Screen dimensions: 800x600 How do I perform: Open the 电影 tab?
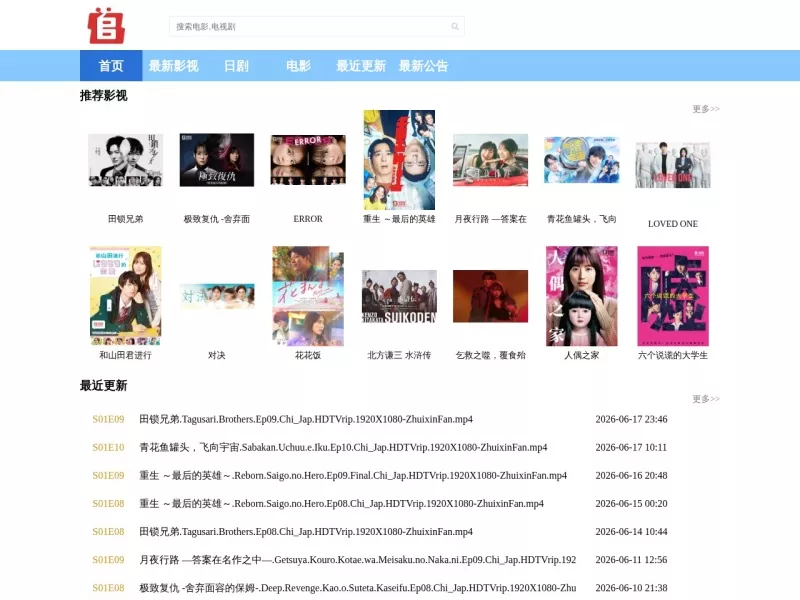[x=298, y=66]
